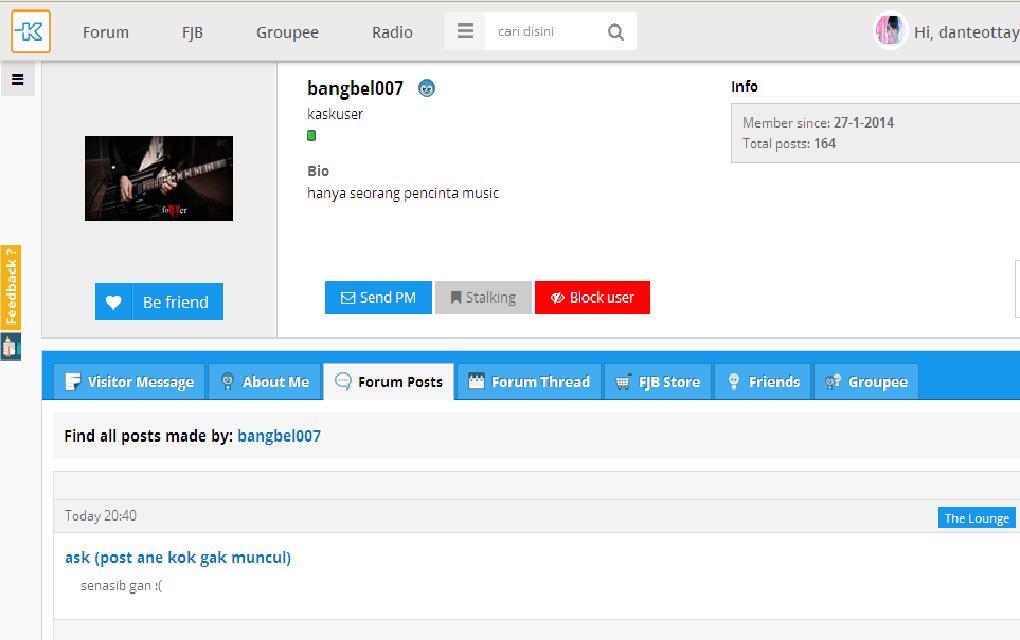This screenshot has width=1020, height=640.
Task: Click the danteottay avatar thumbnail
Action: (x=890, y=31)
